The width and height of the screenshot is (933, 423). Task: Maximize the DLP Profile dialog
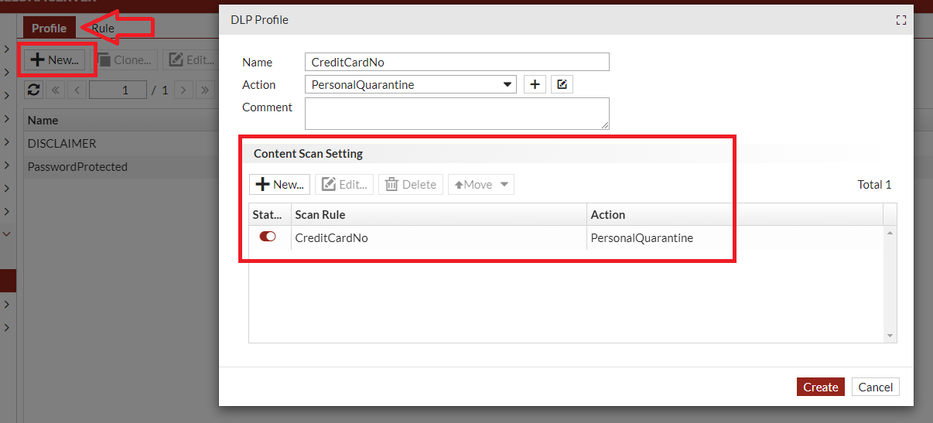[901, 20]
